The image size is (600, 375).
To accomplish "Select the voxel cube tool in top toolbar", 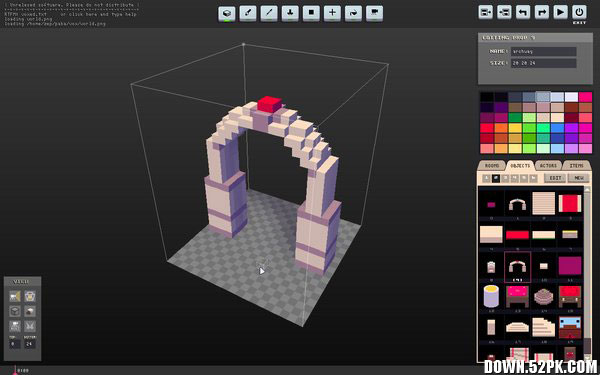I will [x=227, y=13].
